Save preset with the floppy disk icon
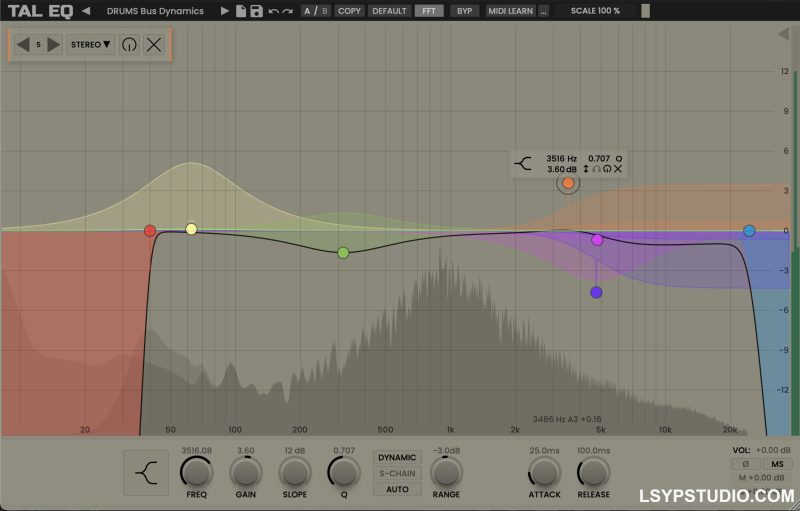This screenshot has height=511, width=800. point(256,11)
